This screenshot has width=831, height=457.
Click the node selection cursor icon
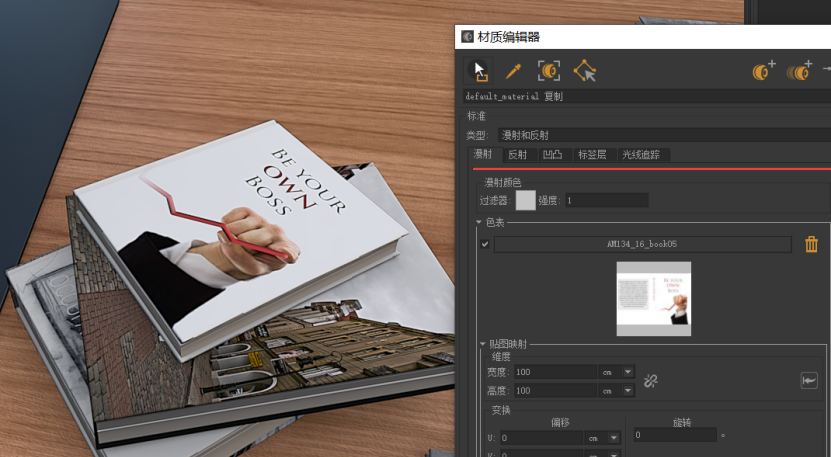click(585, 71)
